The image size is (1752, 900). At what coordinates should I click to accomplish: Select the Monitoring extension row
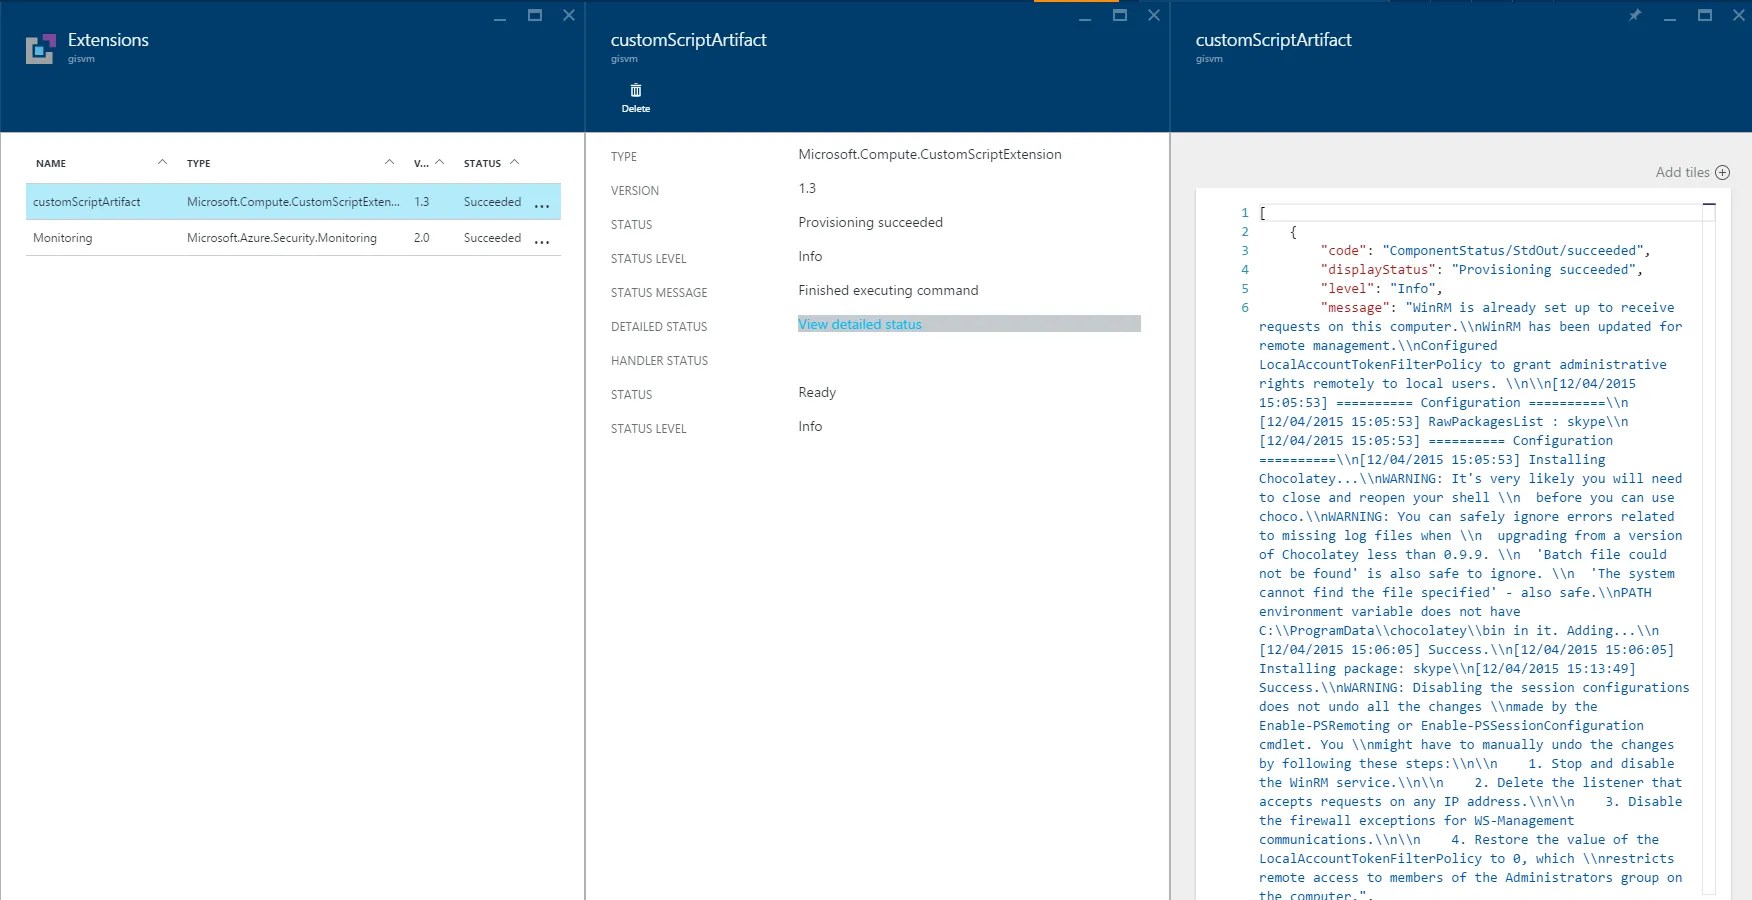coord(293,238)
